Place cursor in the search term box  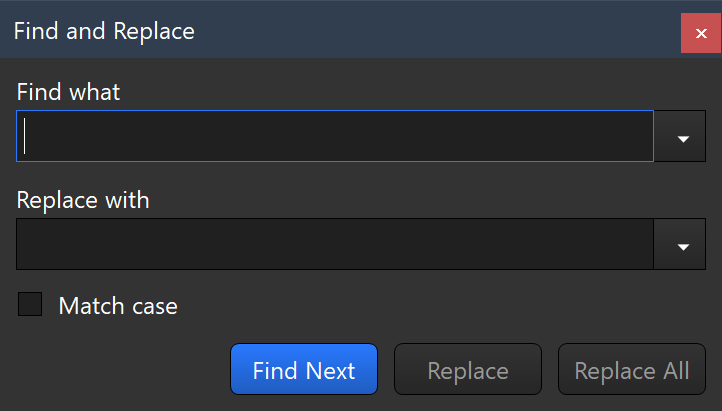pos(335,137)
